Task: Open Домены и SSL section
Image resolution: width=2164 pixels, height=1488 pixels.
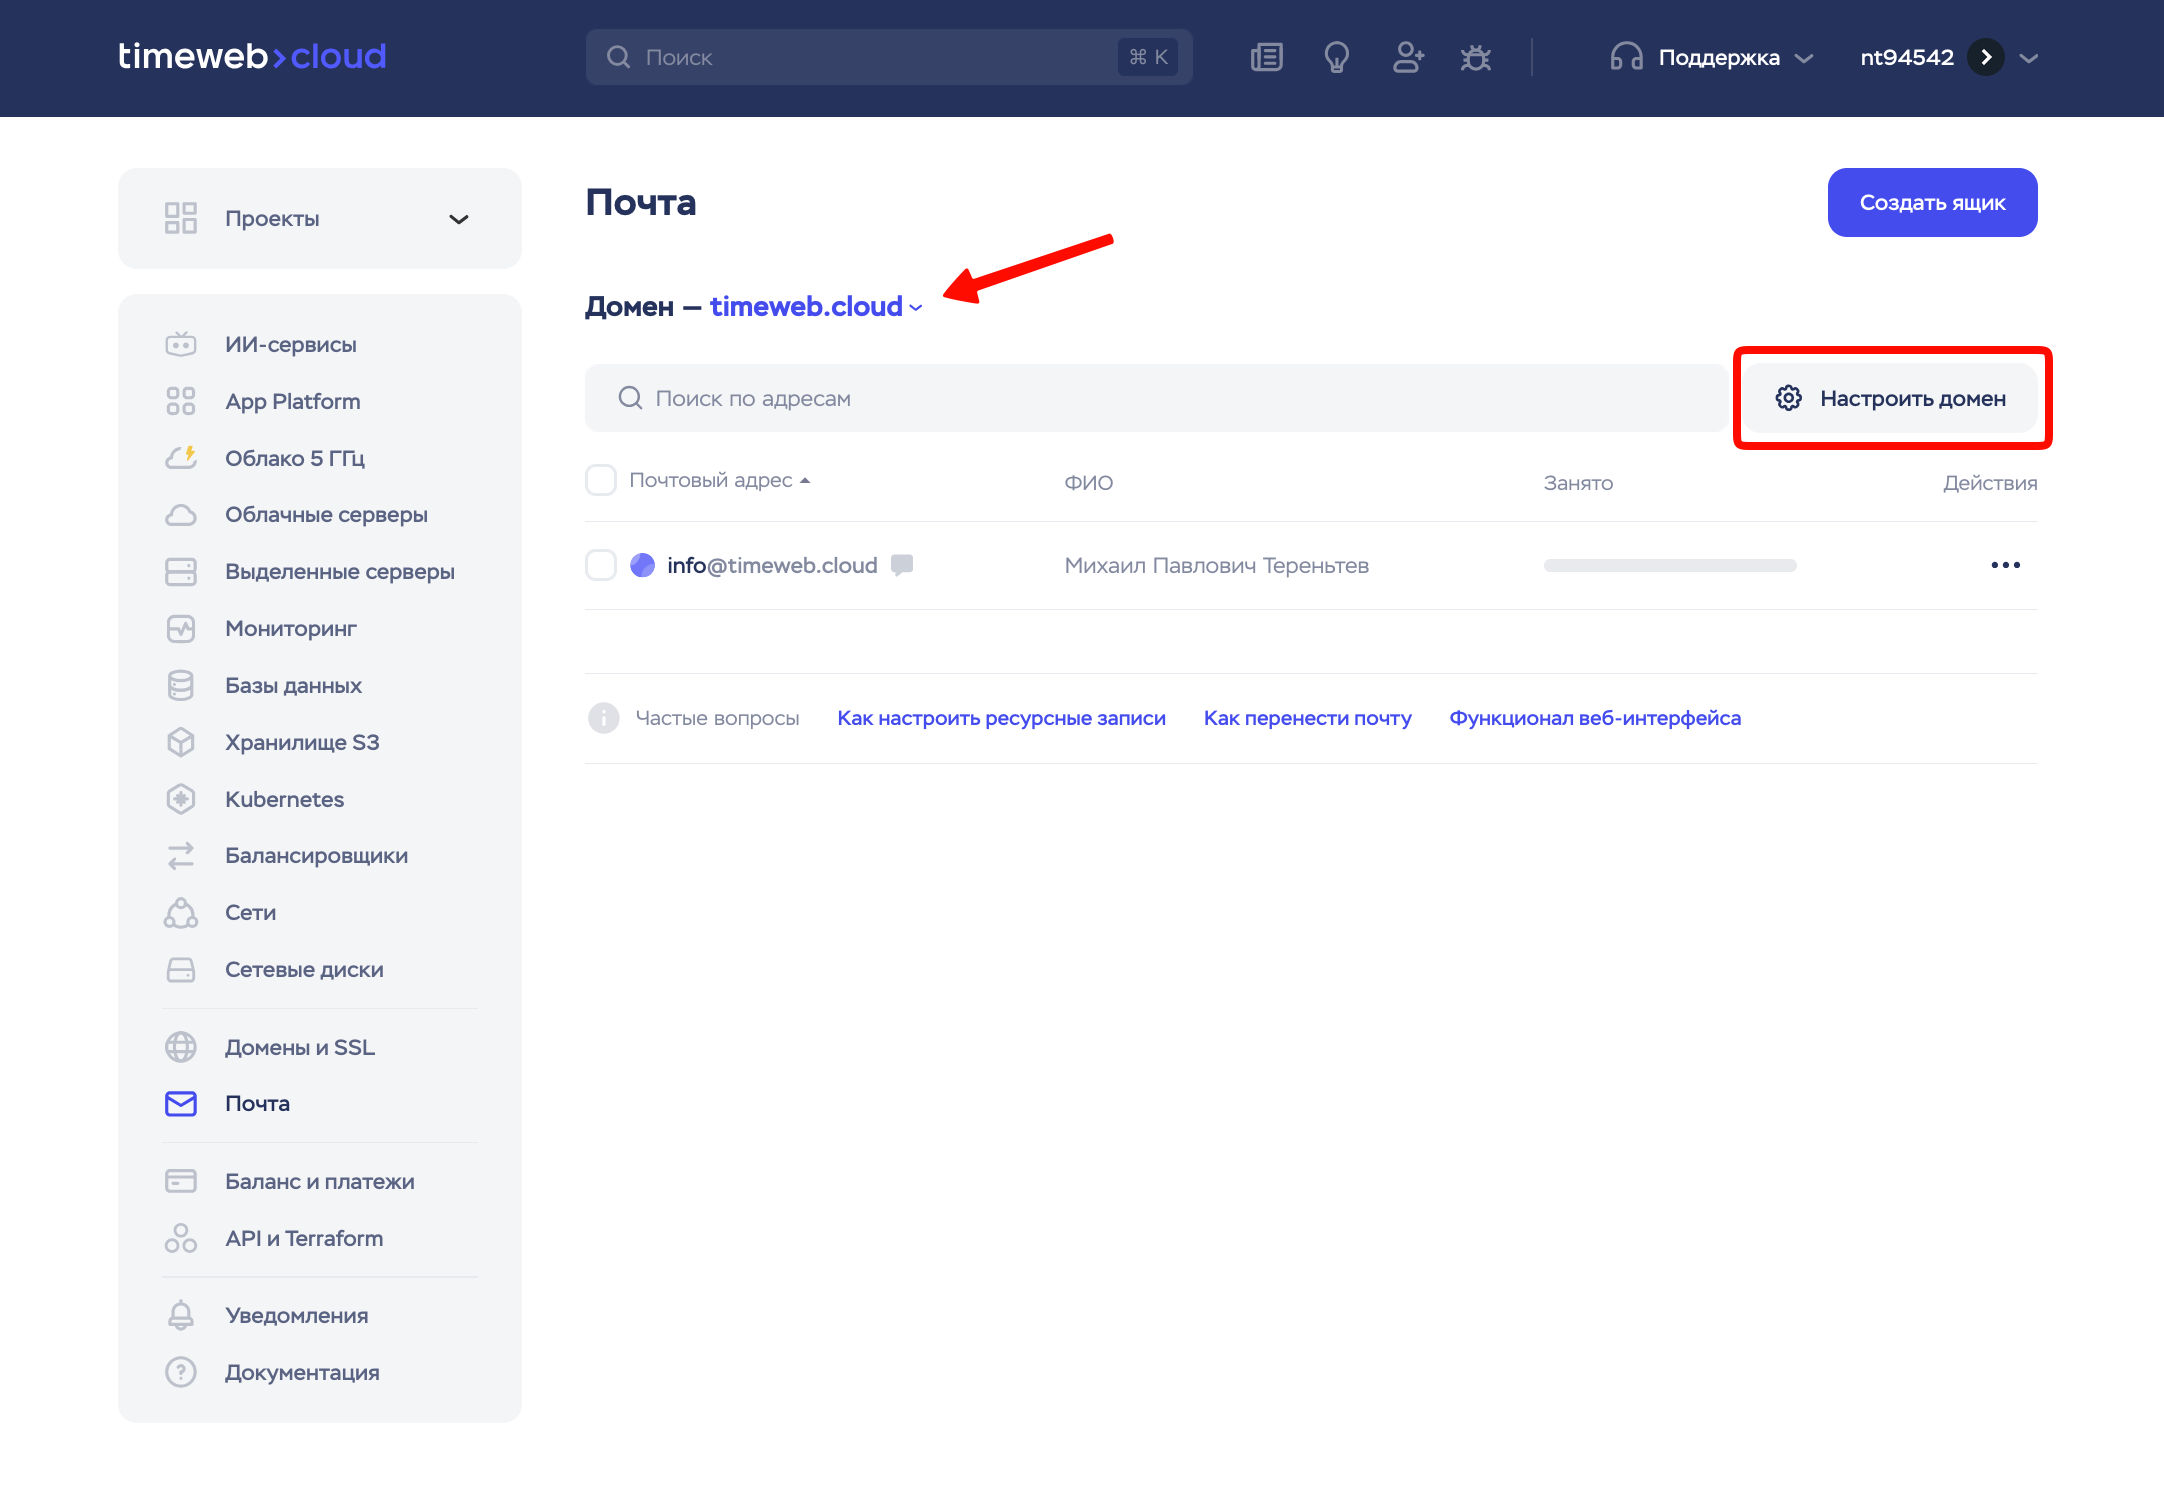Action: 300,1047
